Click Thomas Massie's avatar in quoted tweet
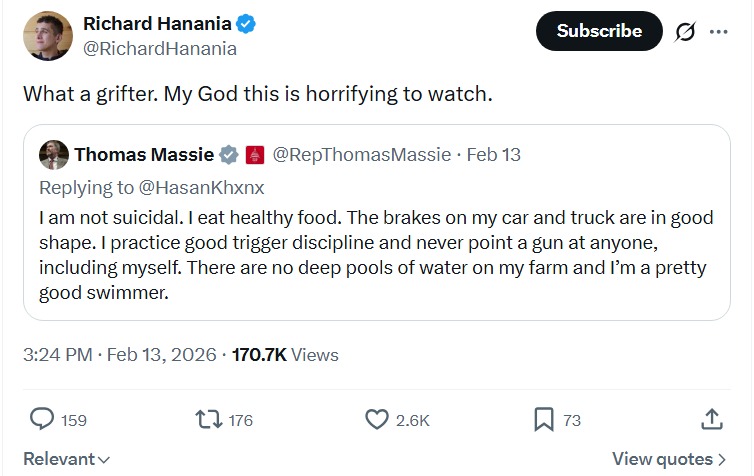 coord(54,155)
